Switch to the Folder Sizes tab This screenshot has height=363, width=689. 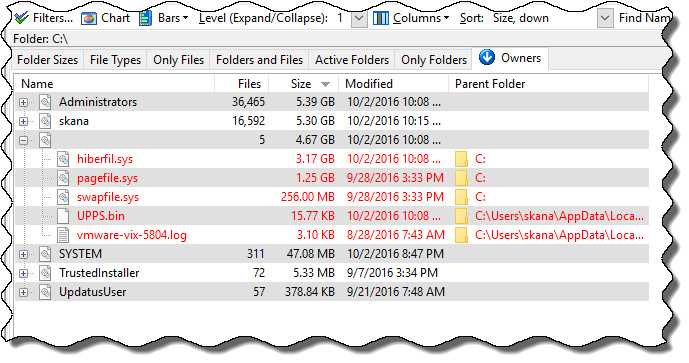pyautogui.click(x=47, y=60)
